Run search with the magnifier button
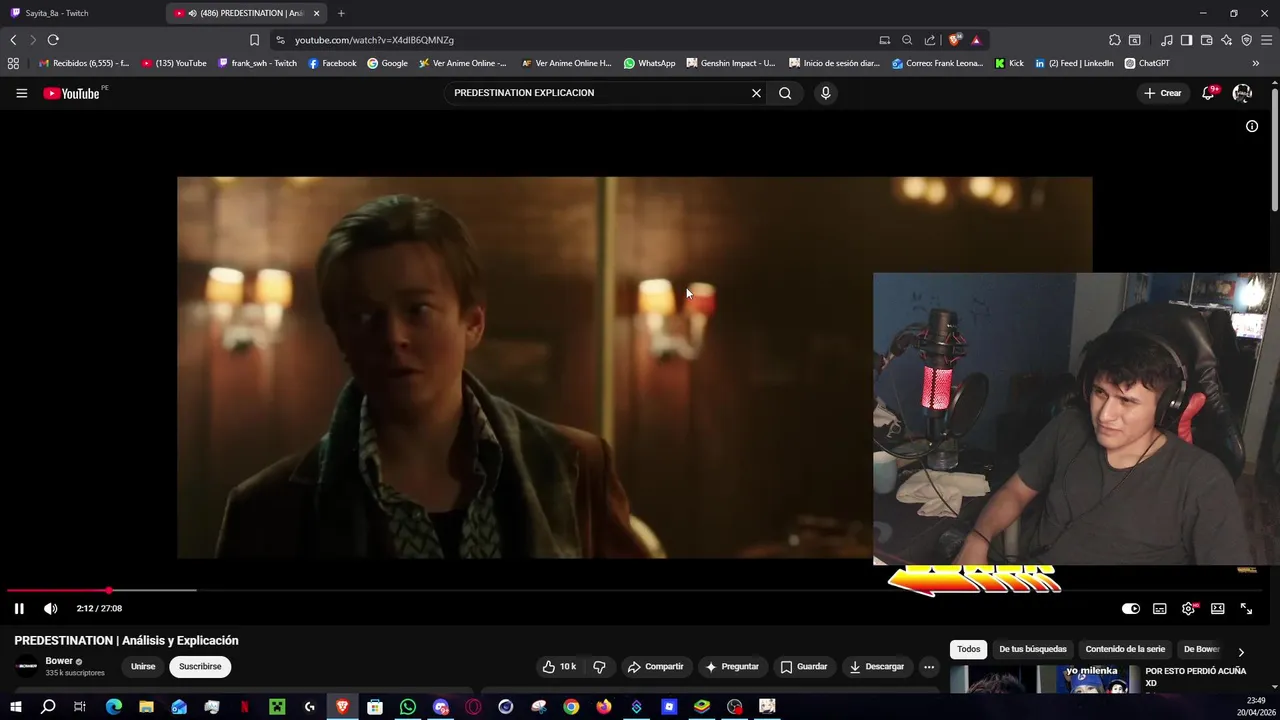Screen dimensions: 1280x720 [785, 93]
